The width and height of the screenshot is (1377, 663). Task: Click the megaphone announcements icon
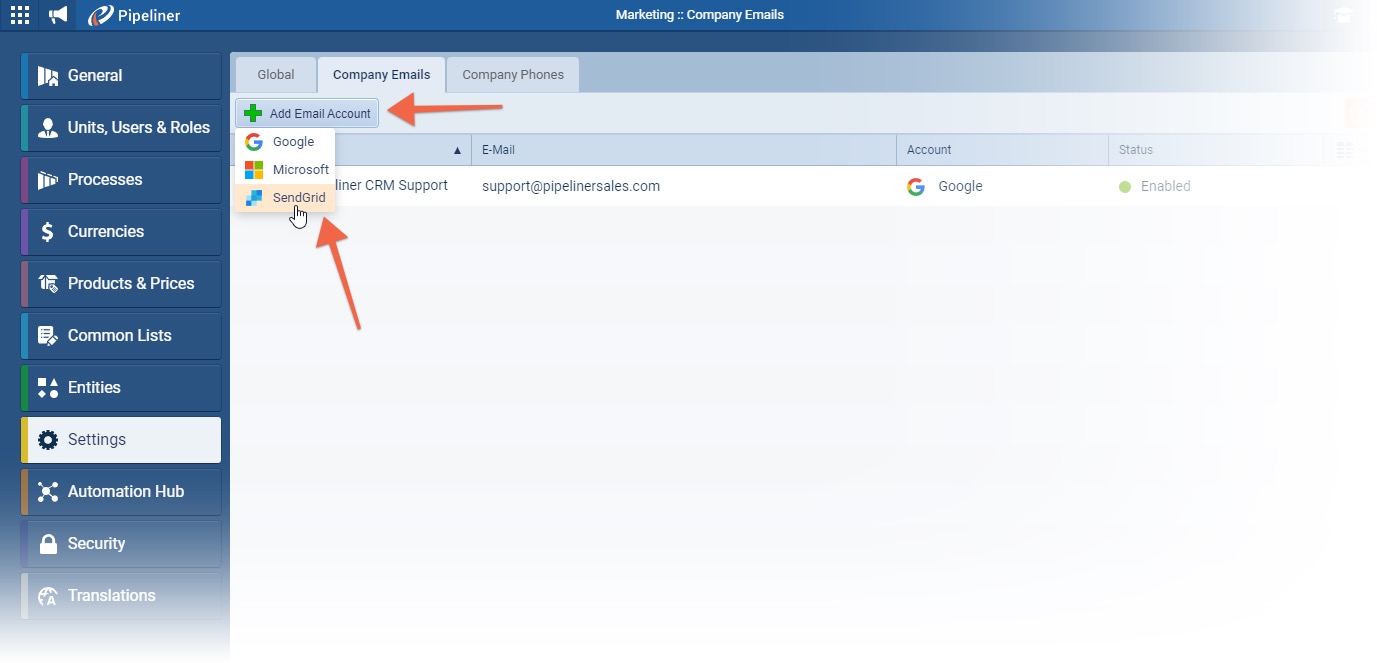click(58, 15)
